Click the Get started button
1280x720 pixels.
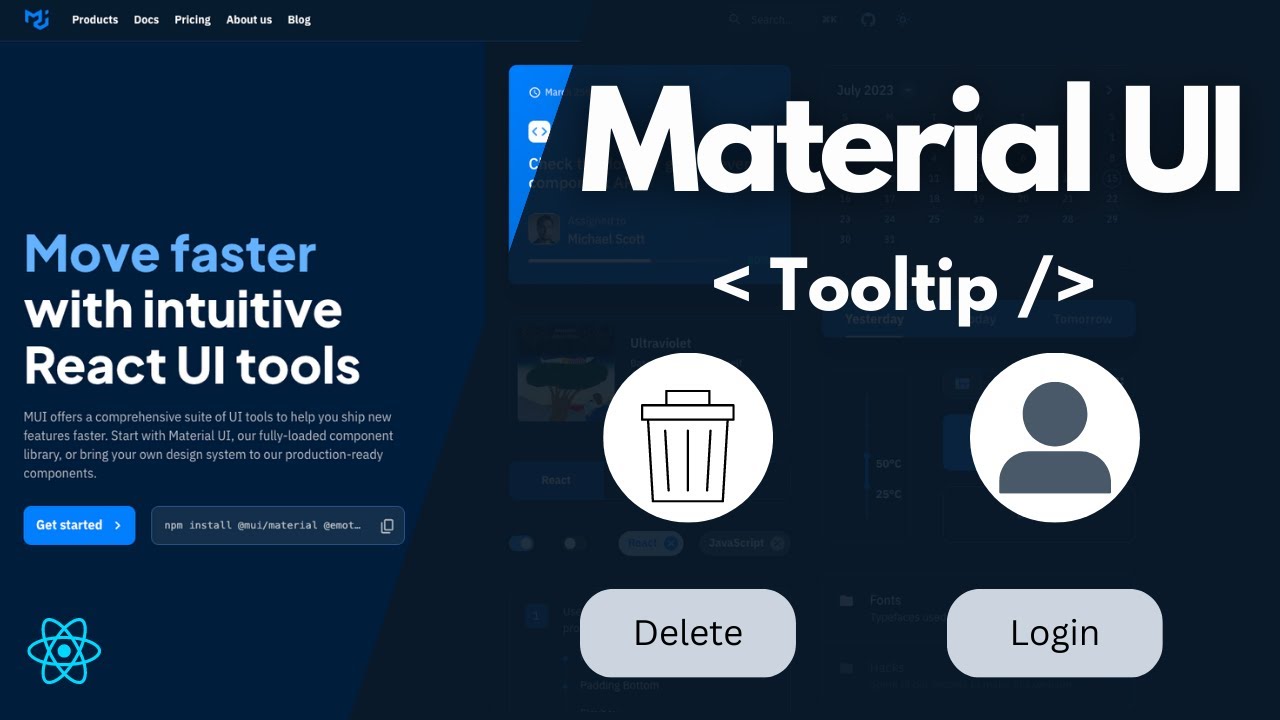[x=79, y=525]
